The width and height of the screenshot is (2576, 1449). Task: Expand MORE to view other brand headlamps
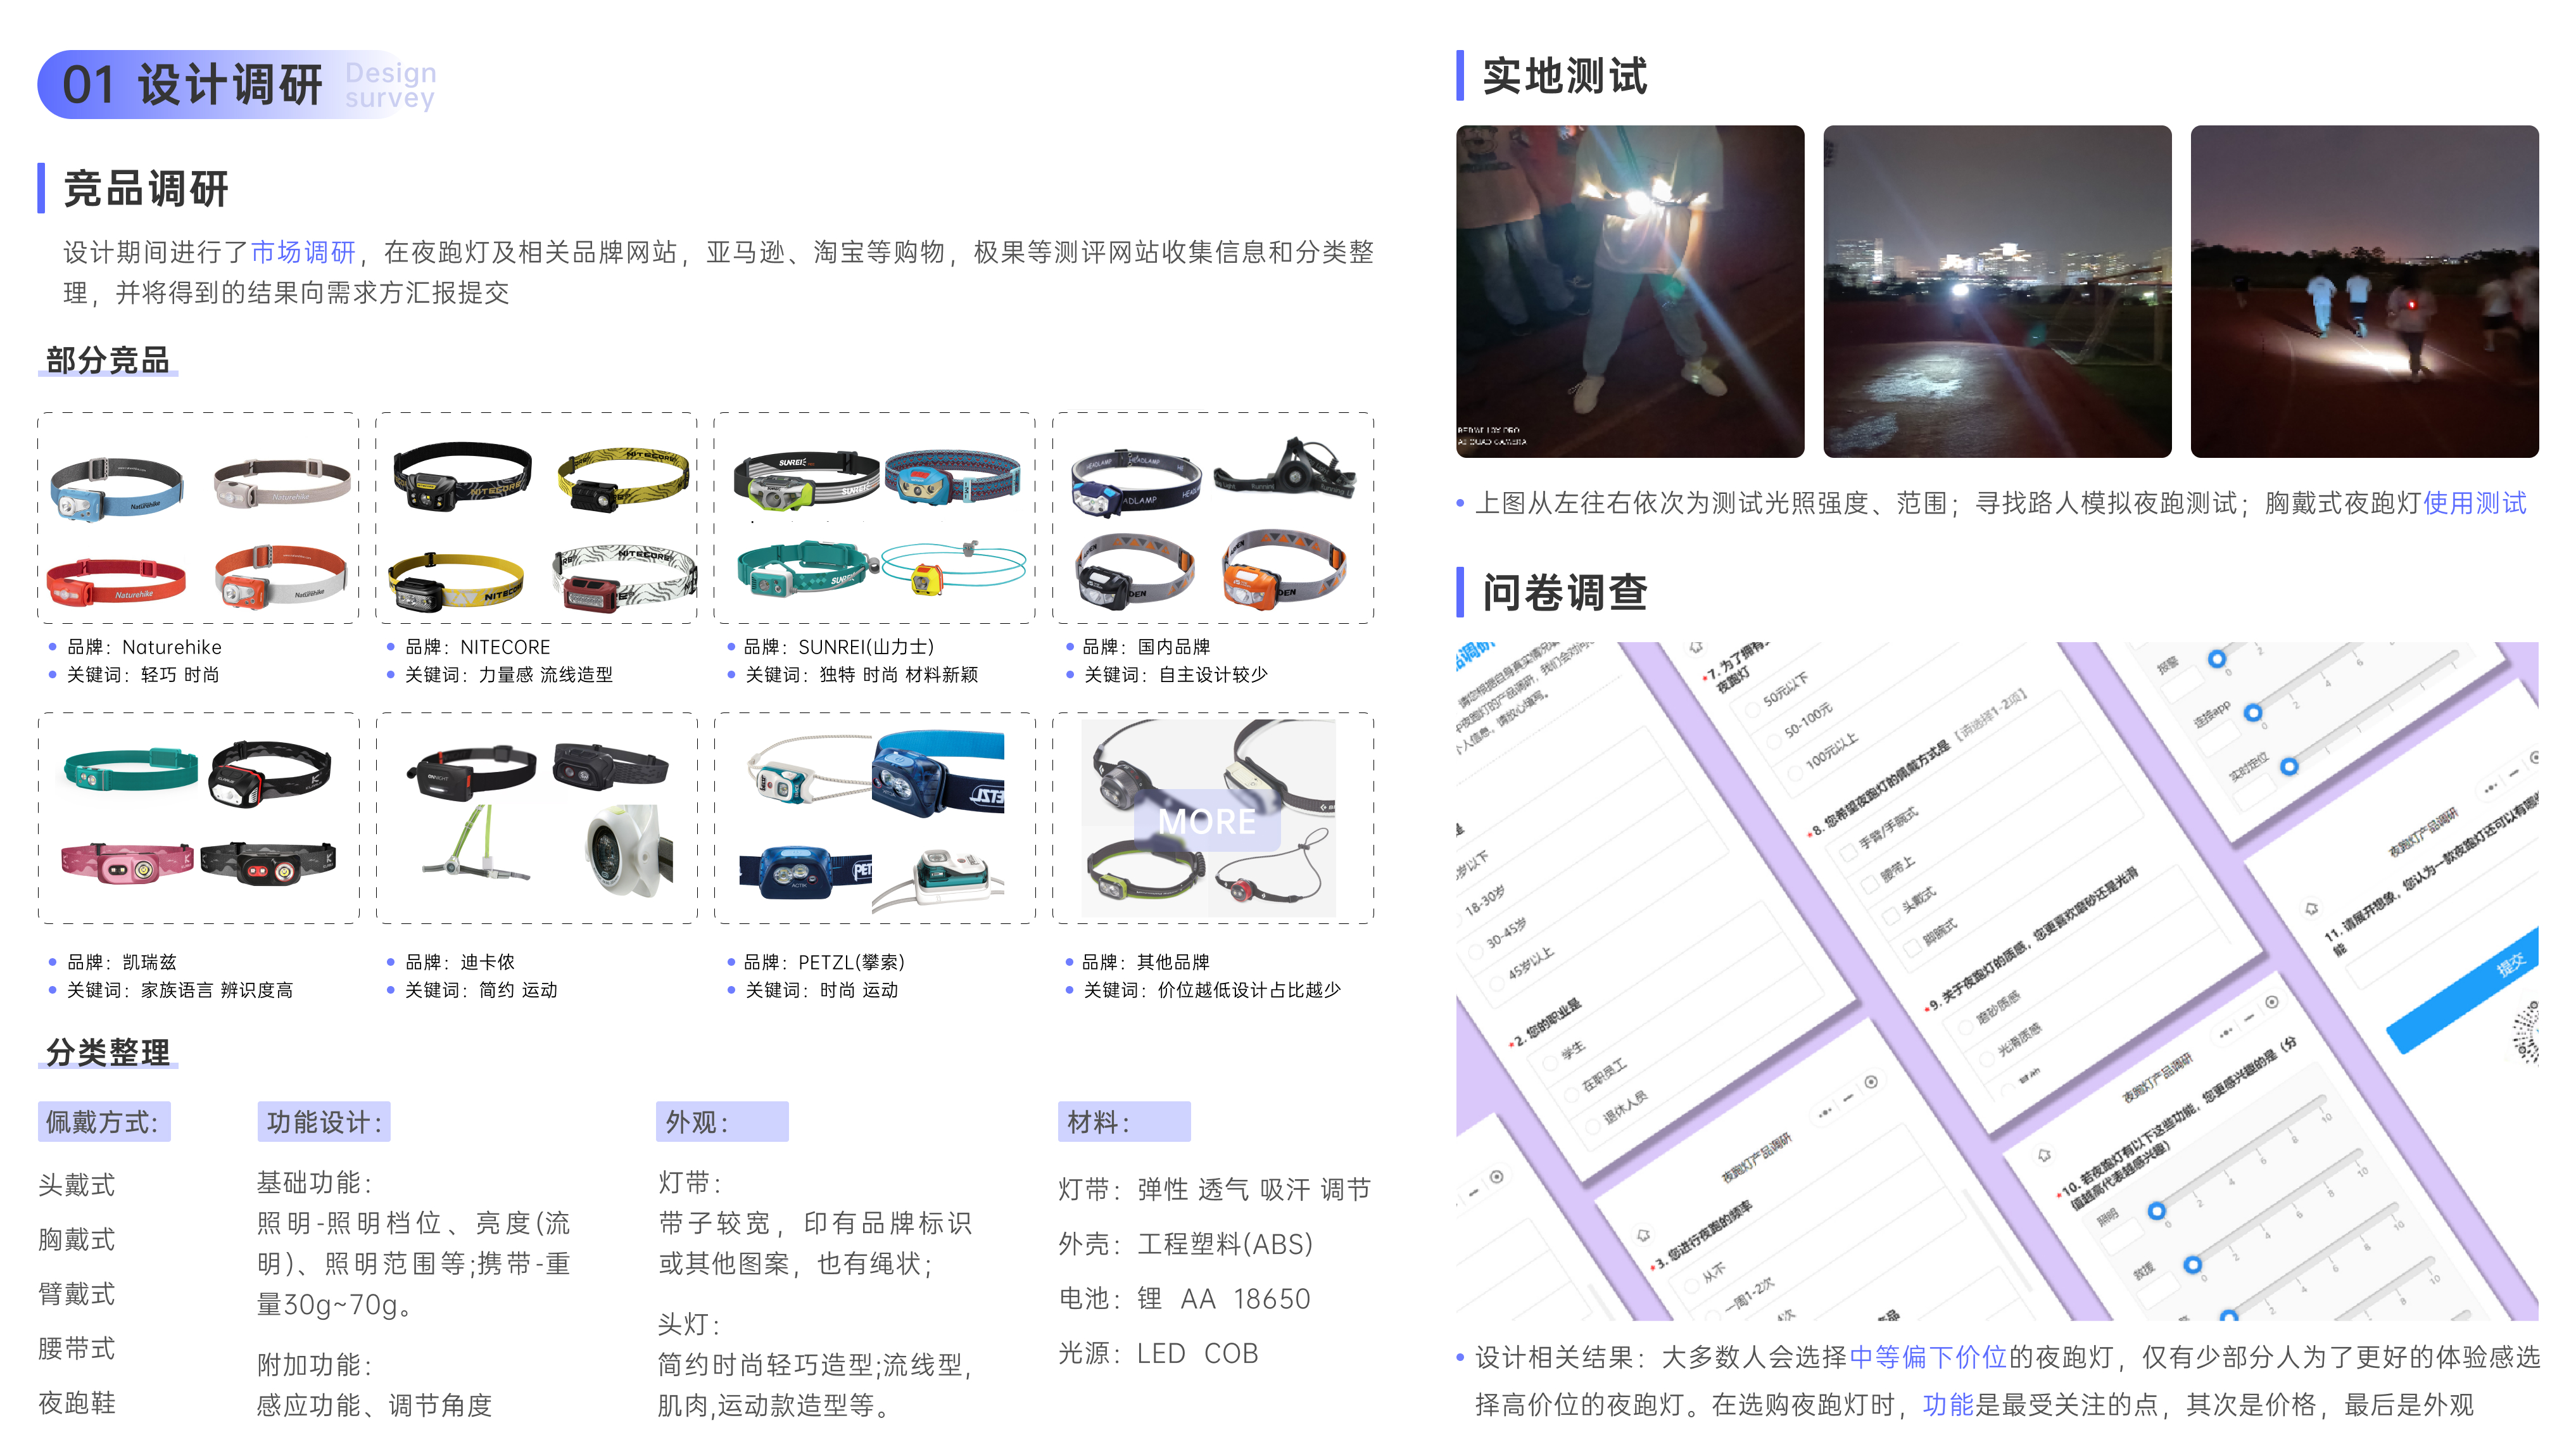1208,820
